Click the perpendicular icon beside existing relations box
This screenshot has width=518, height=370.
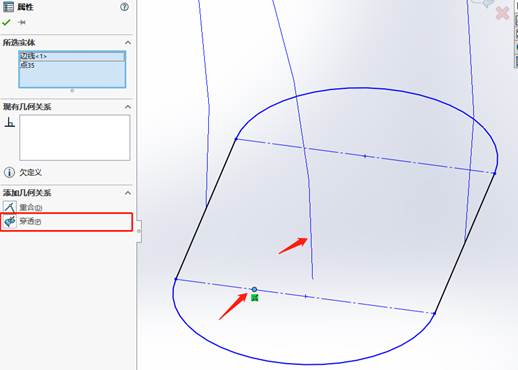pyautogui.click(x=10, y=122)
